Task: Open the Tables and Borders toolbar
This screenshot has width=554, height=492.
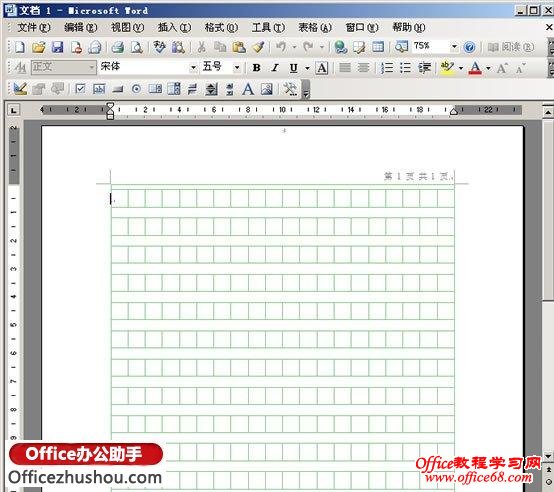Action: (359, 47)
